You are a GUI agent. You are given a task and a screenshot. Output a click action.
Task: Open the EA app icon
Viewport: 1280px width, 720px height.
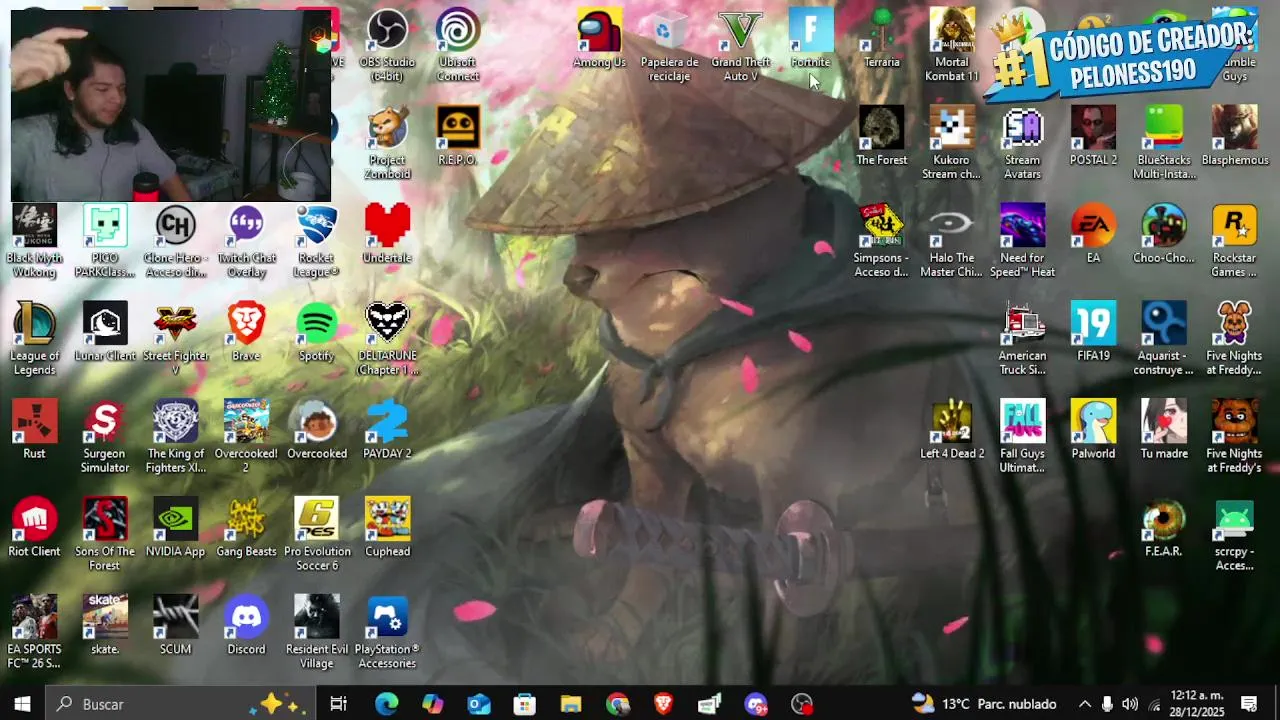(1093, 235)
